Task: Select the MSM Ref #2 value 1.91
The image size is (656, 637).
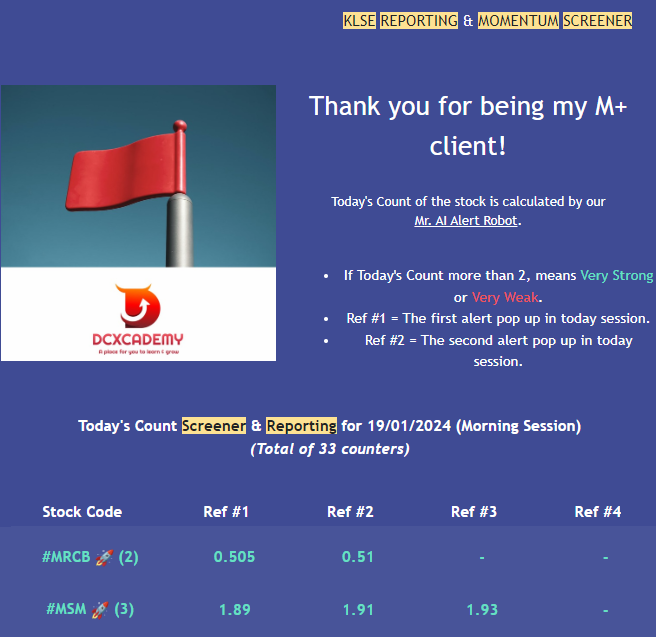Action: (x=358, y=609)
